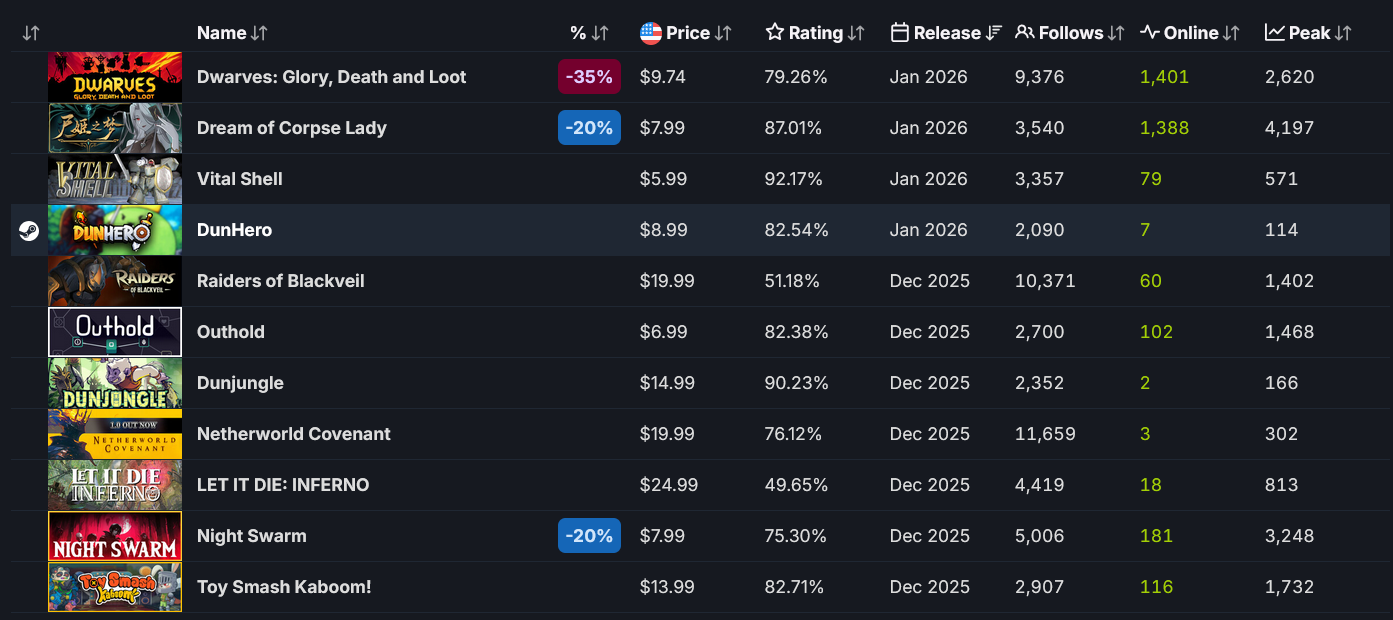The width and height of the screenshot is (1393, 620).
Task: Click the chart icon in Peak header
Action: point(1275,33)
